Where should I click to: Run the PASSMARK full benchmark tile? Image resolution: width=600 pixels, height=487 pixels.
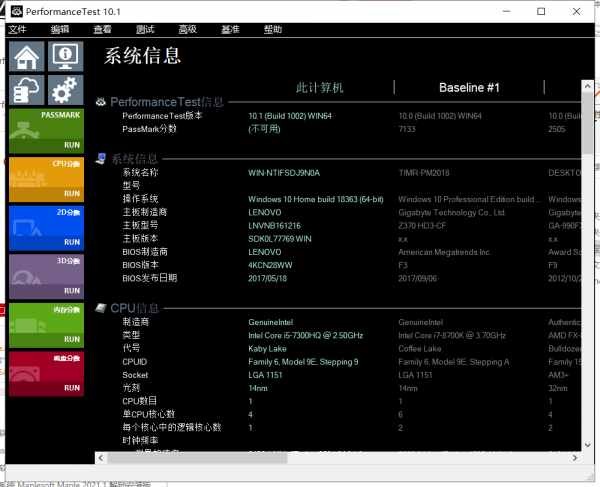[46, 131]
